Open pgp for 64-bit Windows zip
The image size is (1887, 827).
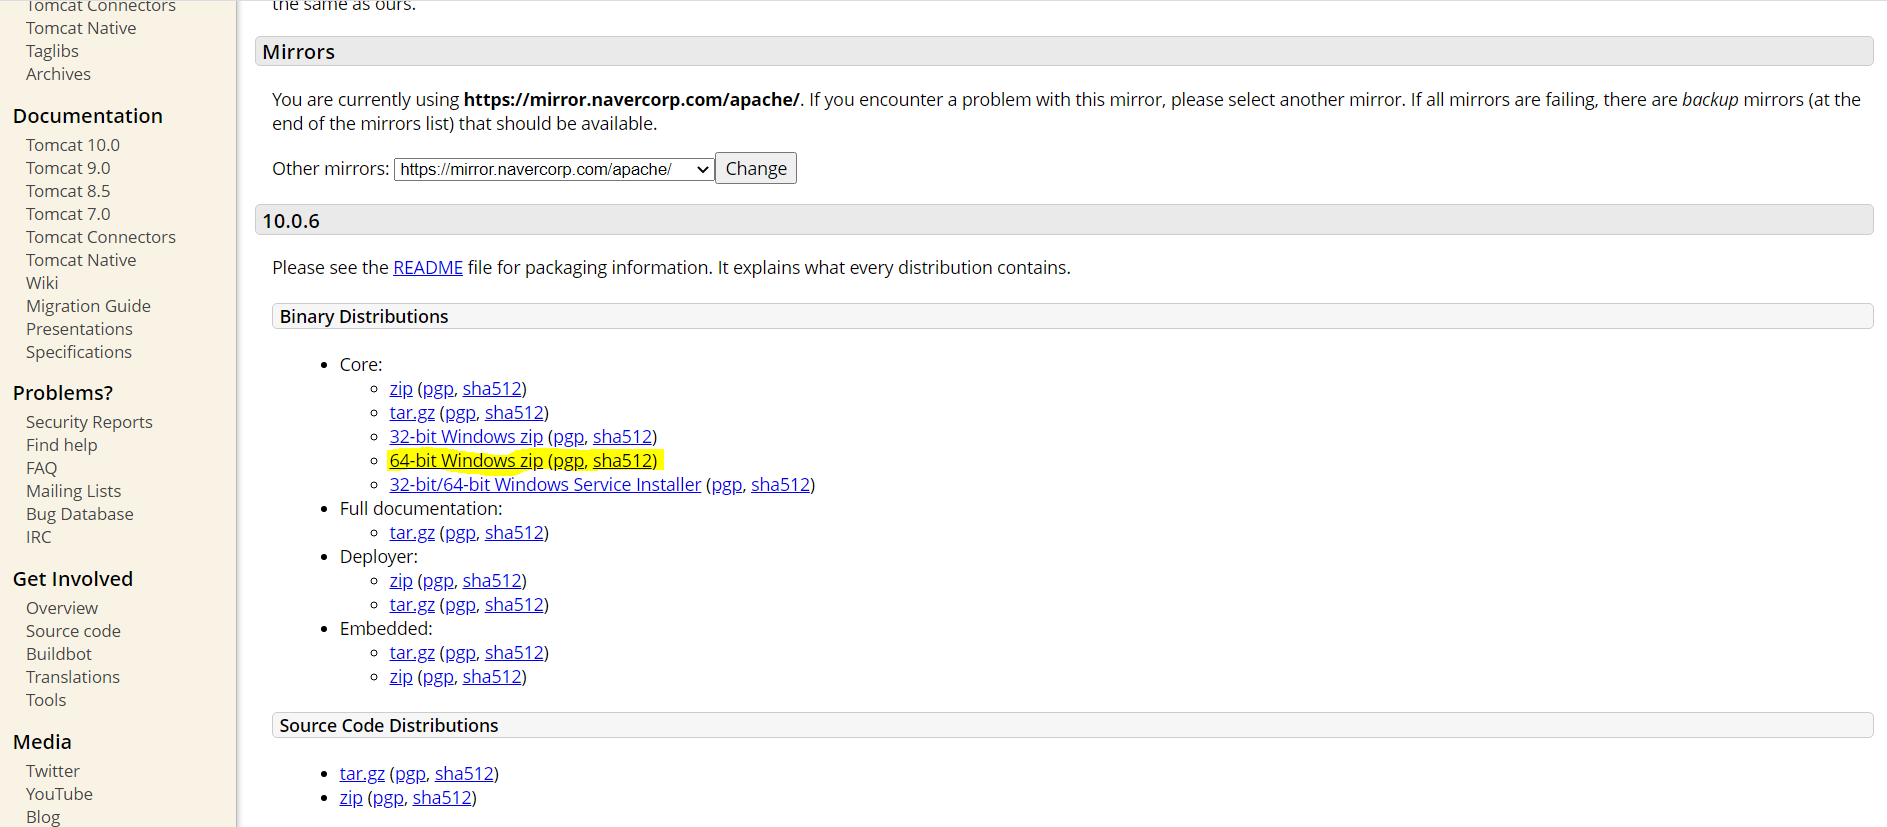coord(568,461)
